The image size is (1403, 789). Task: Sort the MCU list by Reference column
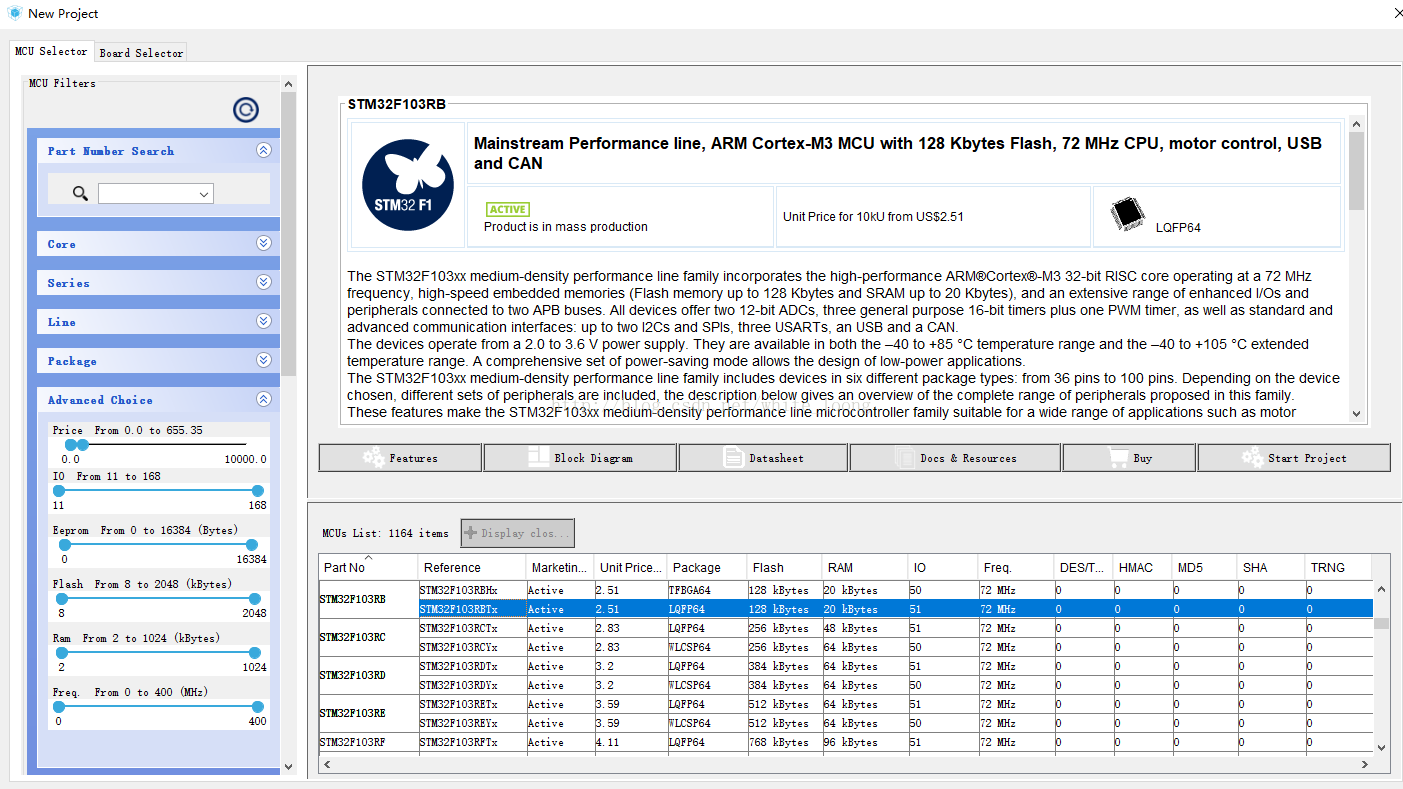471,567
